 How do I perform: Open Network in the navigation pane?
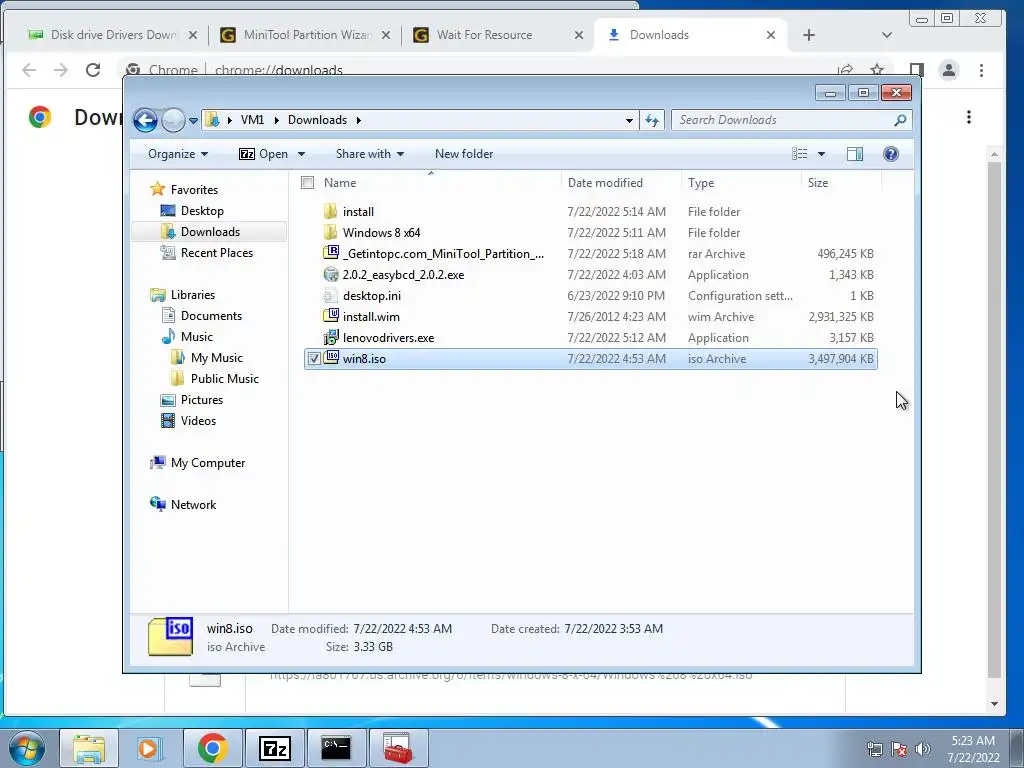[x=193, y=504]
